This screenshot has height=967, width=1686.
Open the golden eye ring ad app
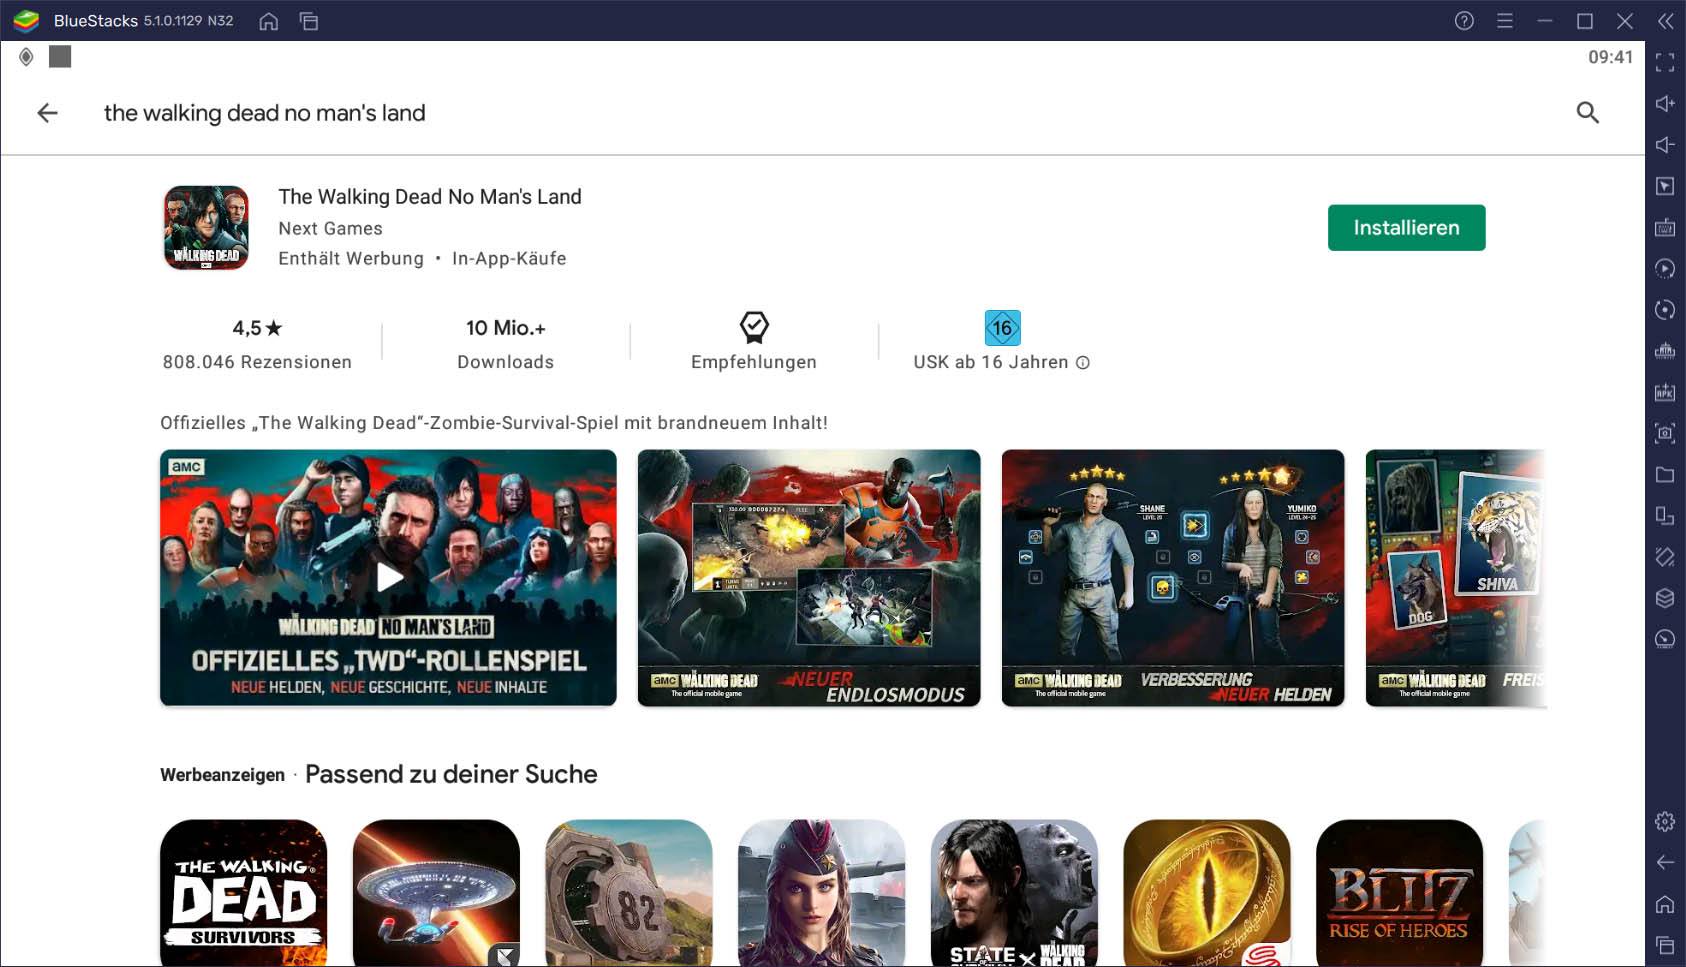point(1207,893)
